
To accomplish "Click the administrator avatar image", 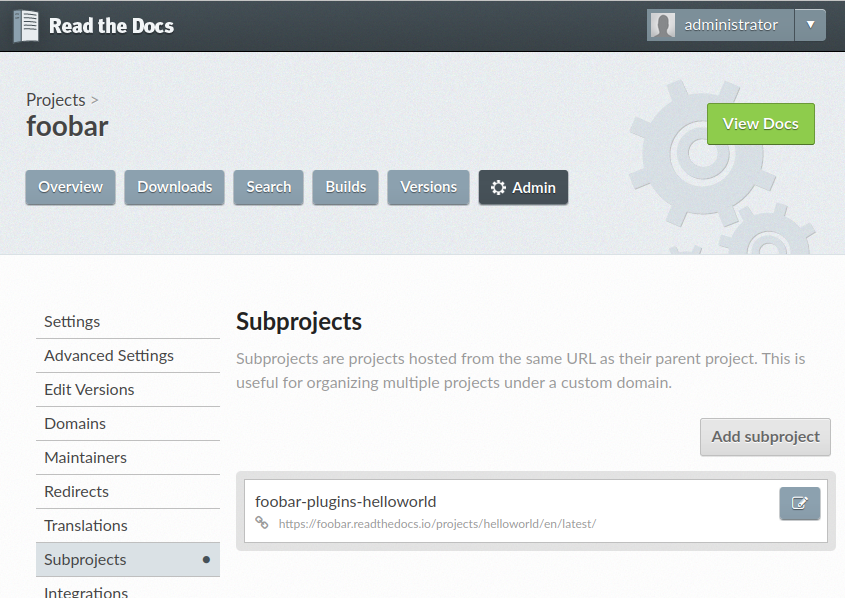I will 663,25.
